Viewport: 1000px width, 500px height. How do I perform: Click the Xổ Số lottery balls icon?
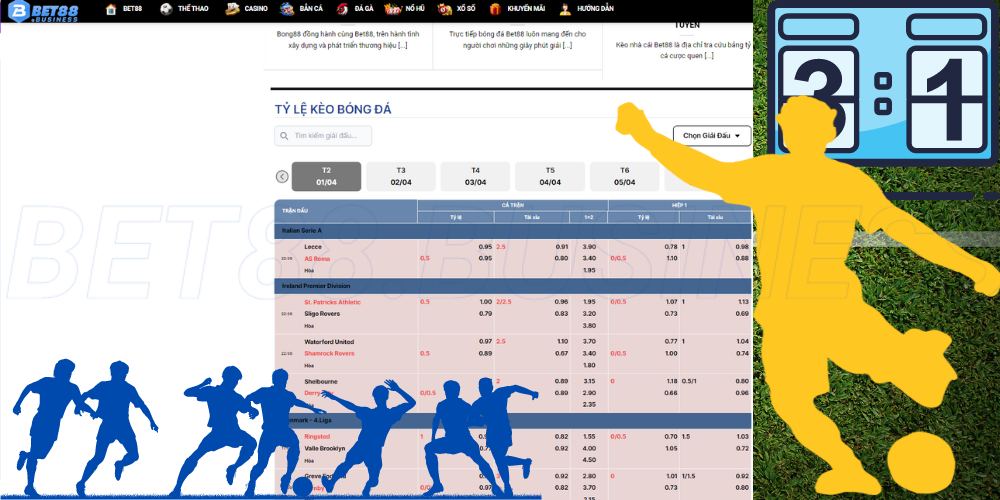click(x=445, y=9)
